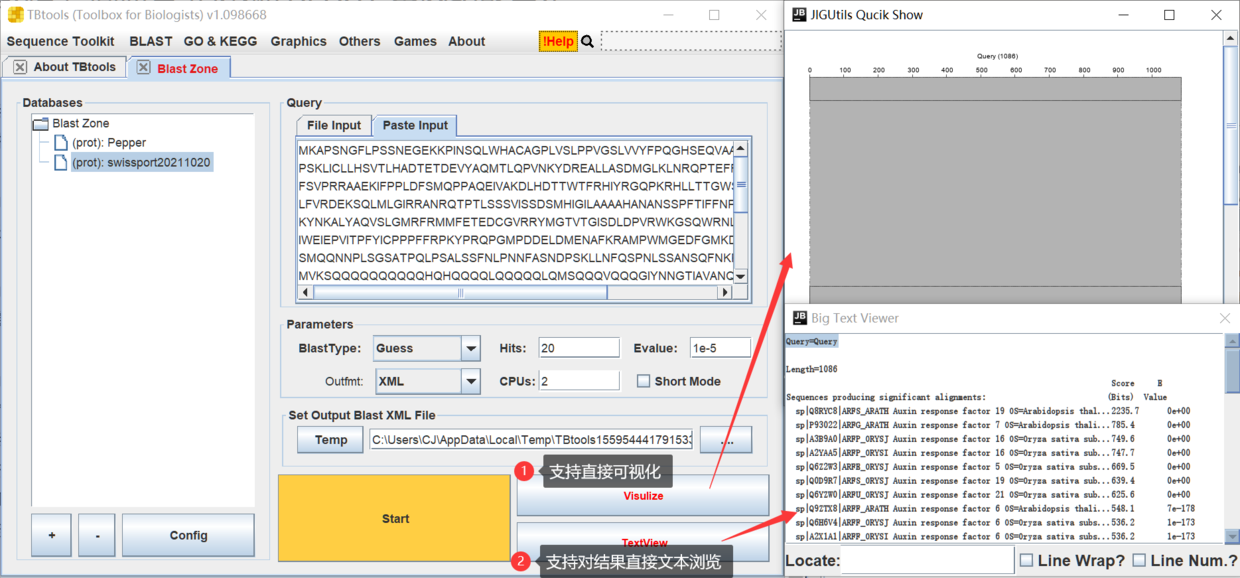Click the search magnifier icon beside Help
Viewport: 1240px width, 578px height.
point(587,41)
